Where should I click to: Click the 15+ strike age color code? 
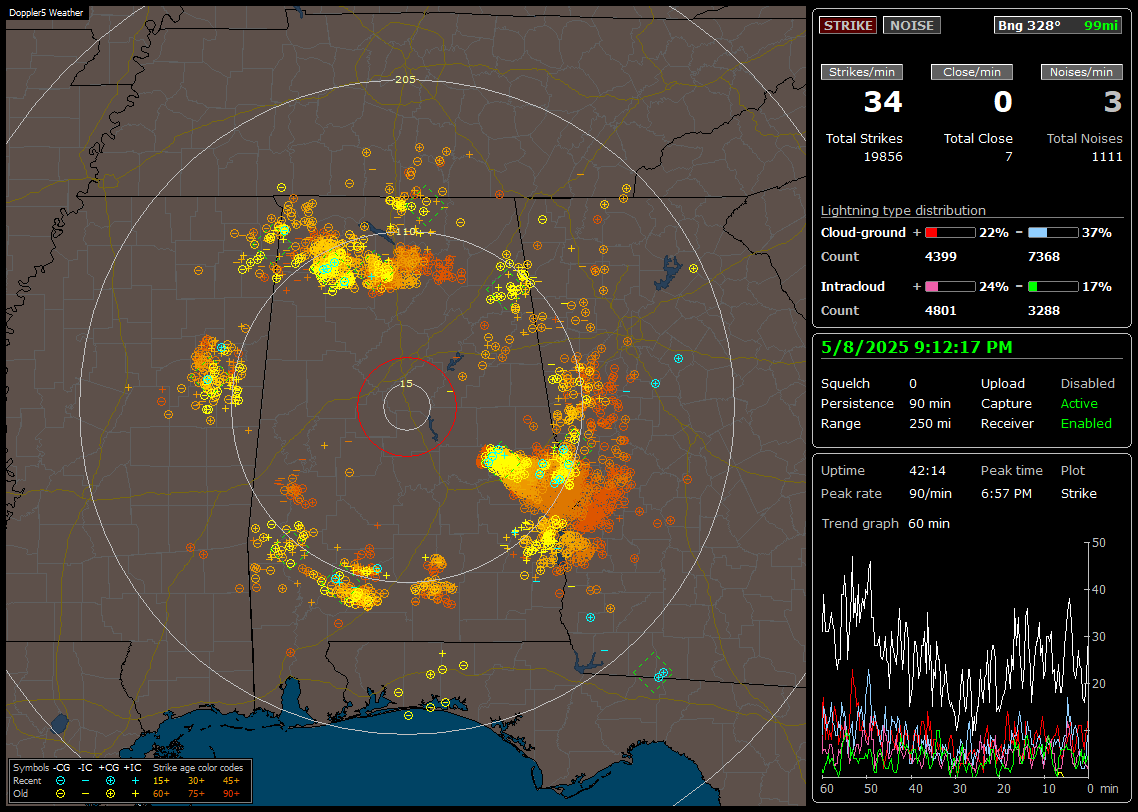161,781
